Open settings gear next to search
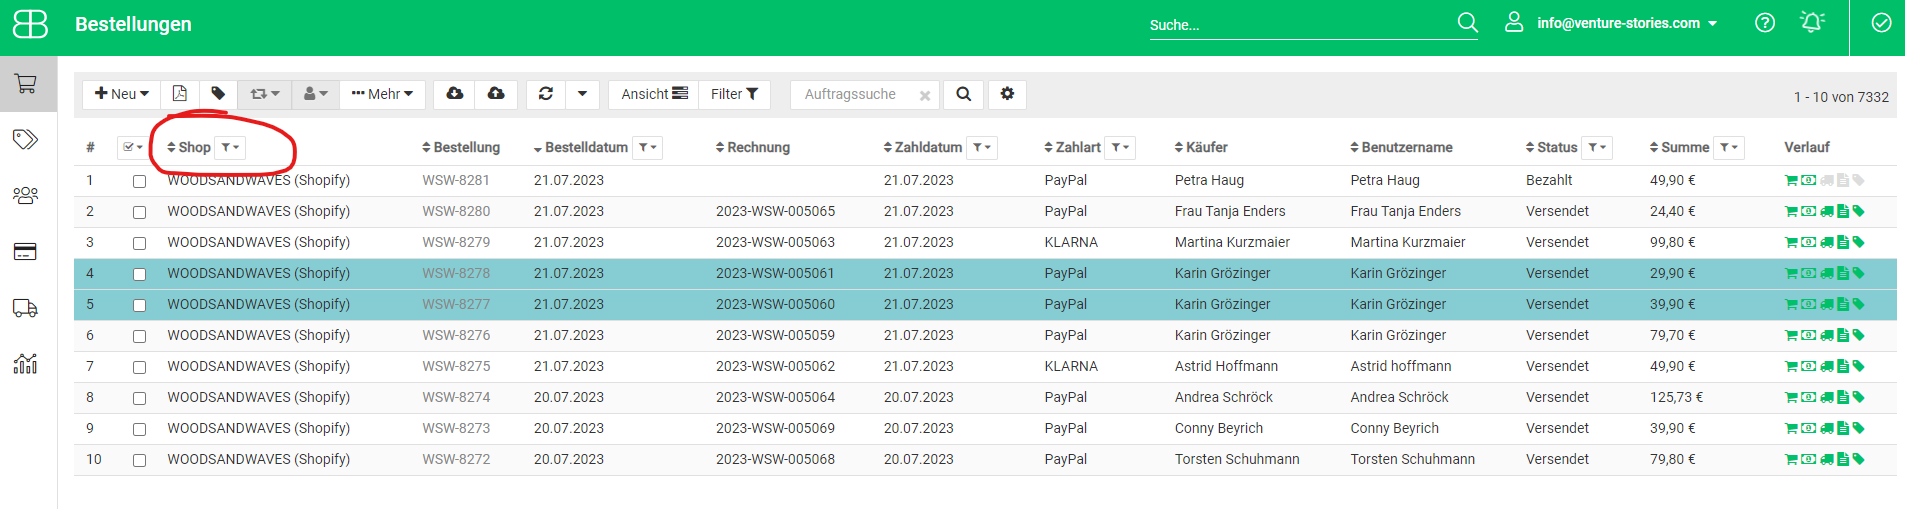1905x509 pixels. pos(1007,94)
